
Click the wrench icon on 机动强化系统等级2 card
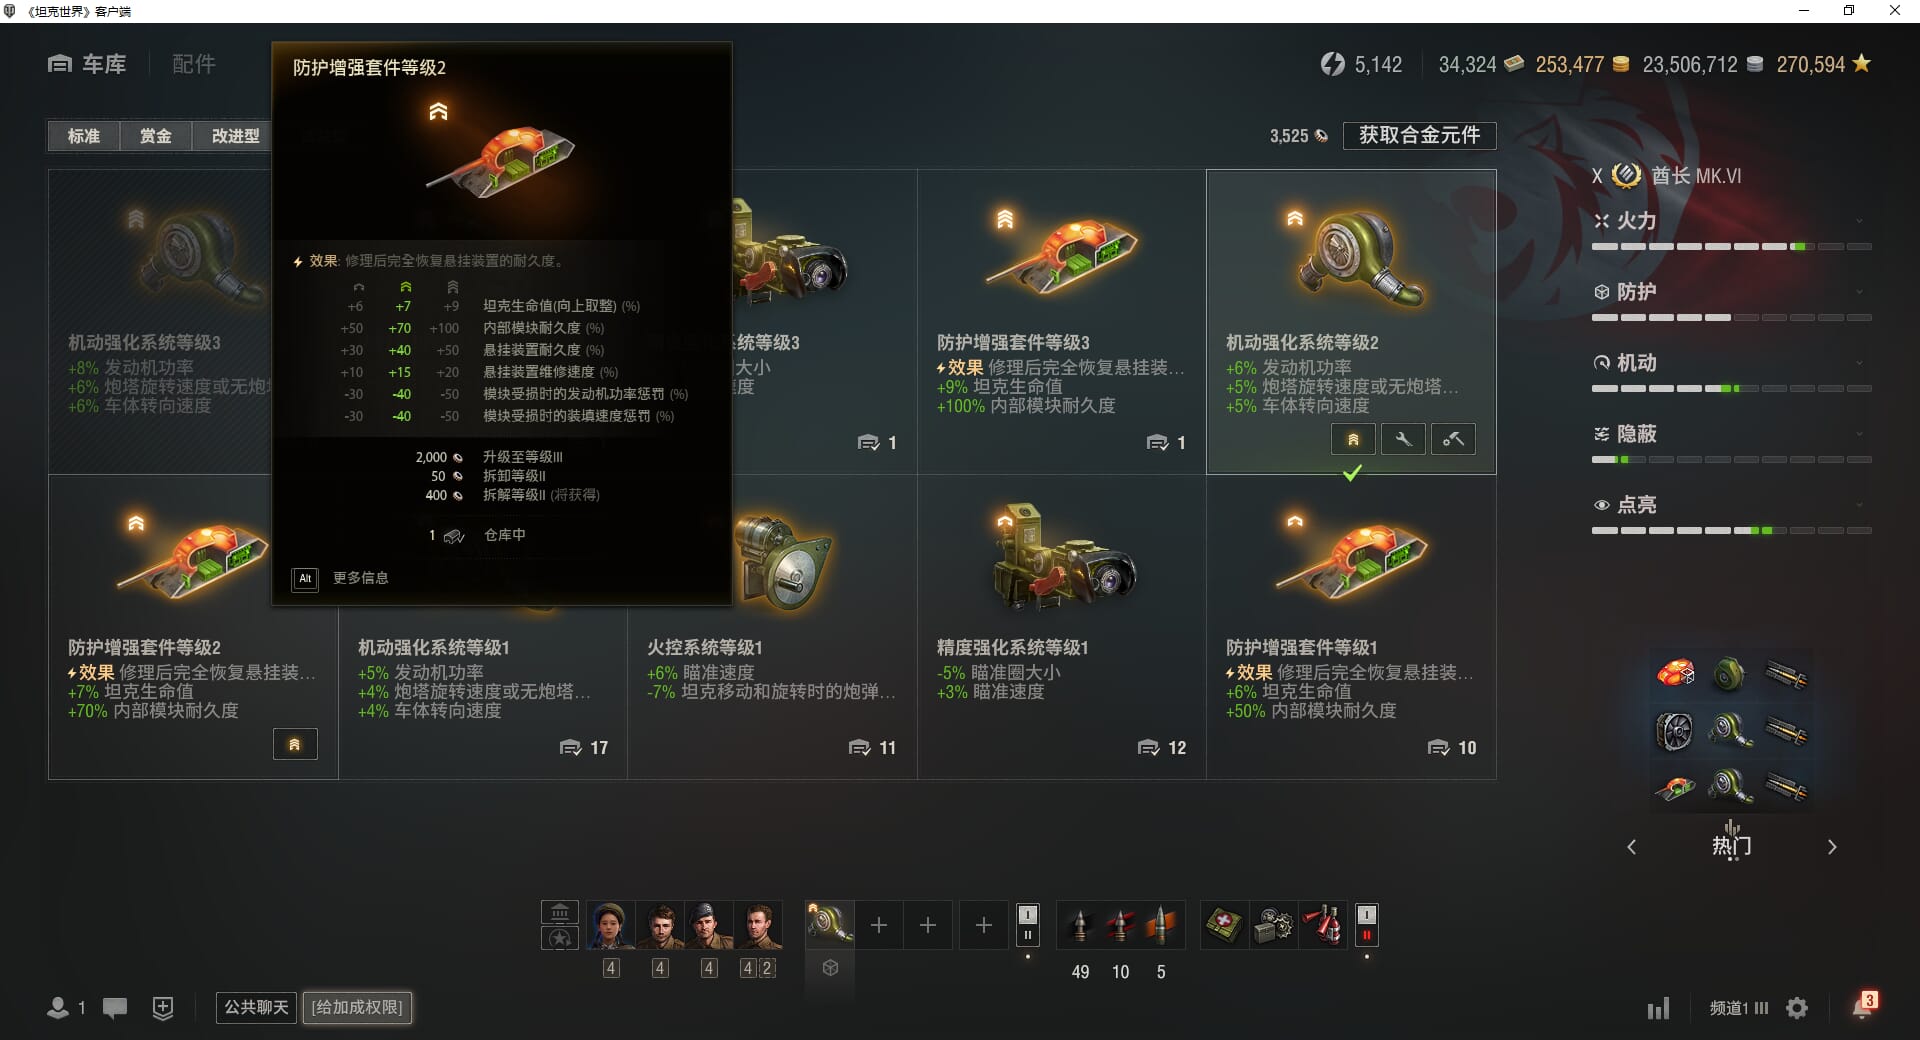(x=1403, y=439)
